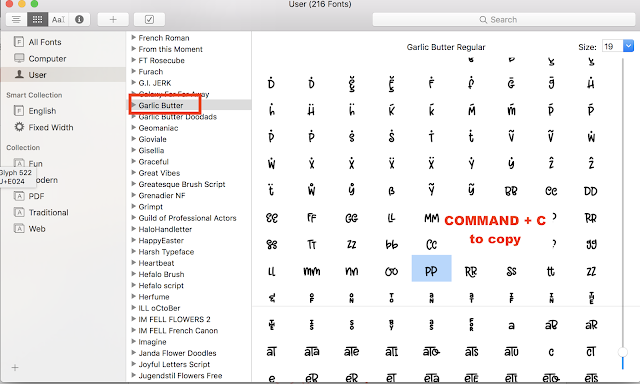Image resolution: width=640 pixels, height=384 pixels.
Task: Select the aTo ligature glyph
Action: (x=431, y=351)
